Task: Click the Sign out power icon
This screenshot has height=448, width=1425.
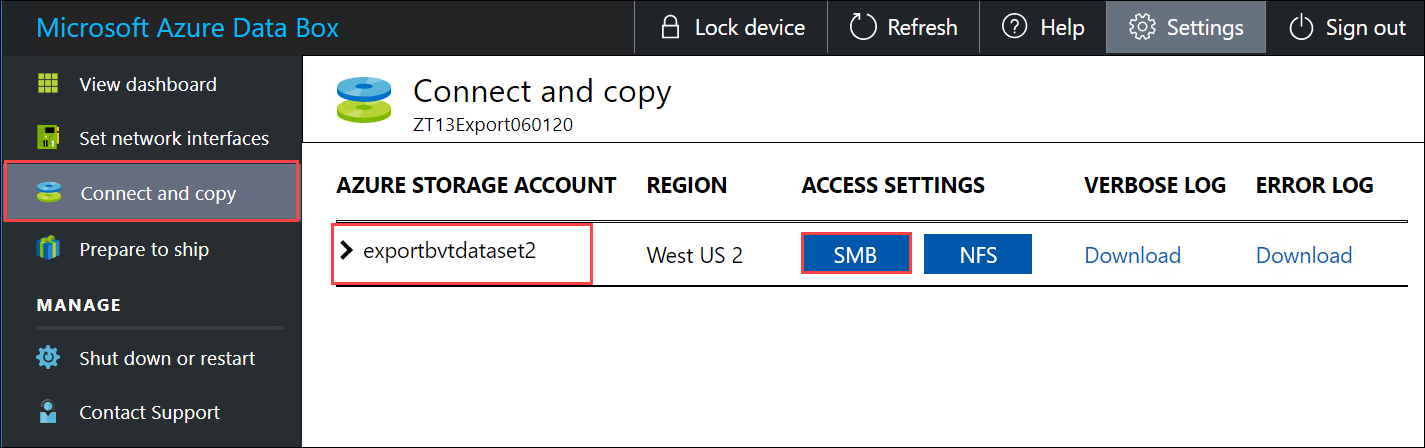Action: [x=1300, y=28]
